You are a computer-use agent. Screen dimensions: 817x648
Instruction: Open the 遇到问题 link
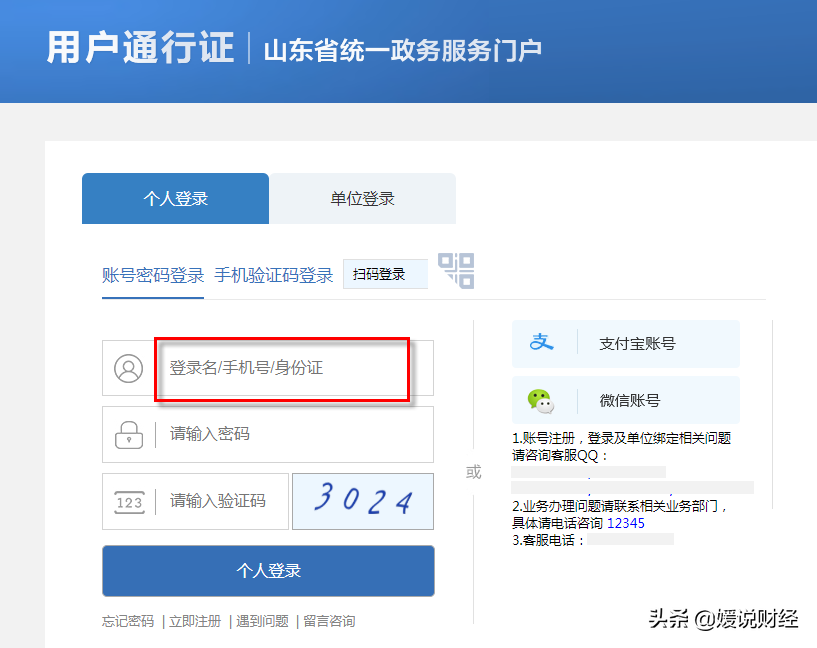pyautogui.click(x=262, y=621)
